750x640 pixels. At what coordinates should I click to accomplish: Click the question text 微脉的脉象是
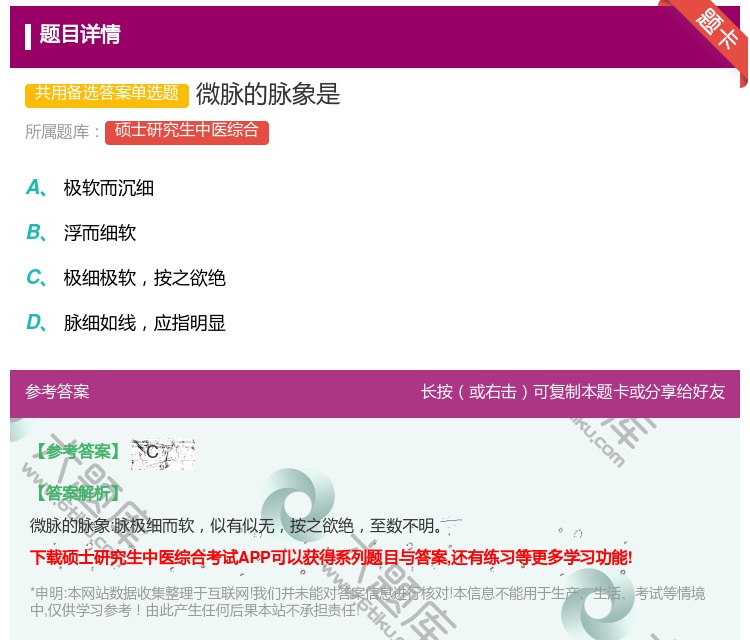(x=268, y=94)
